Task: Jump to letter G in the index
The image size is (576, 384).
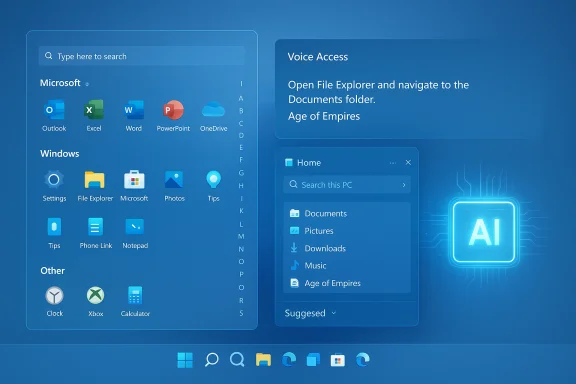Action: point(241,173)
